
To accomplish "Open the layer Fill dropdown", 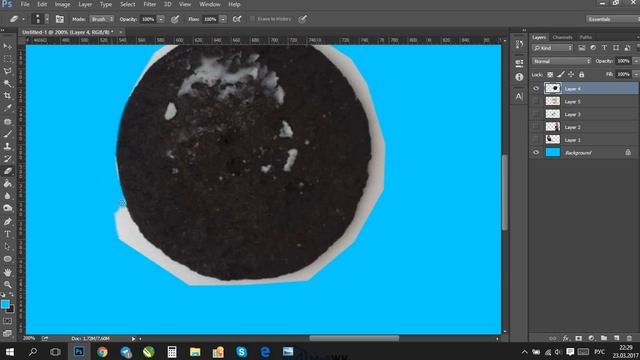I will point(636,74).
